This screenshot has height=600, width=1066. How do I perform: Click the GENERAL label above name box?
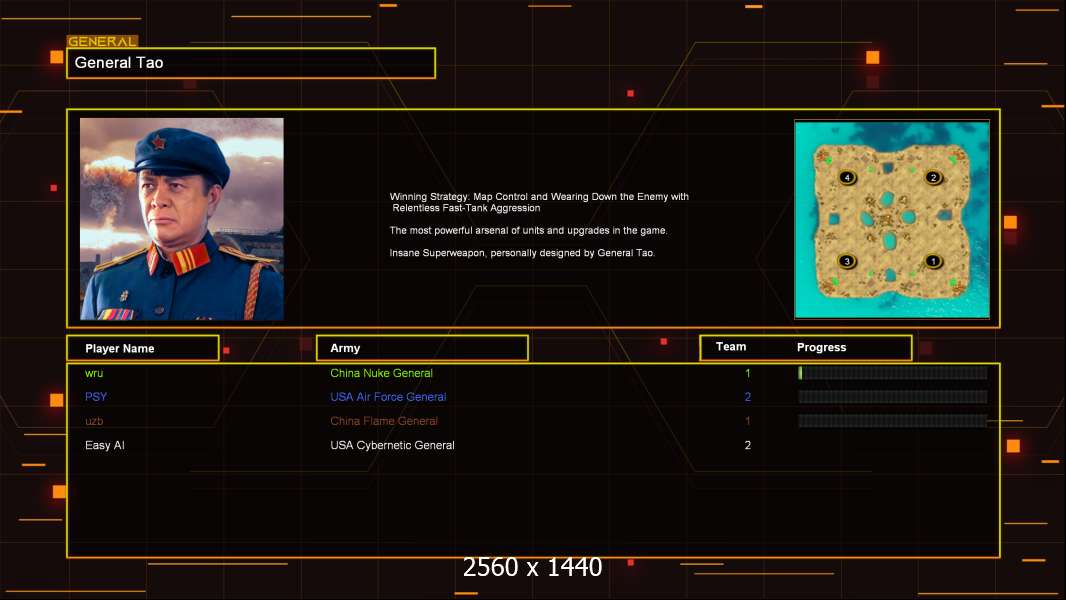(x=102, y=41)
